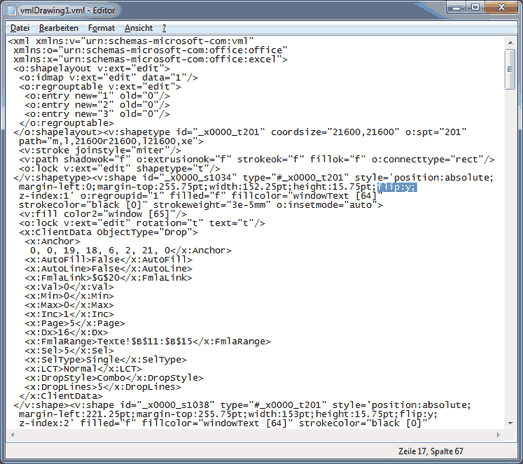Click the vertical scrollbar thumb
523x464 pixels.
[510, 69]
